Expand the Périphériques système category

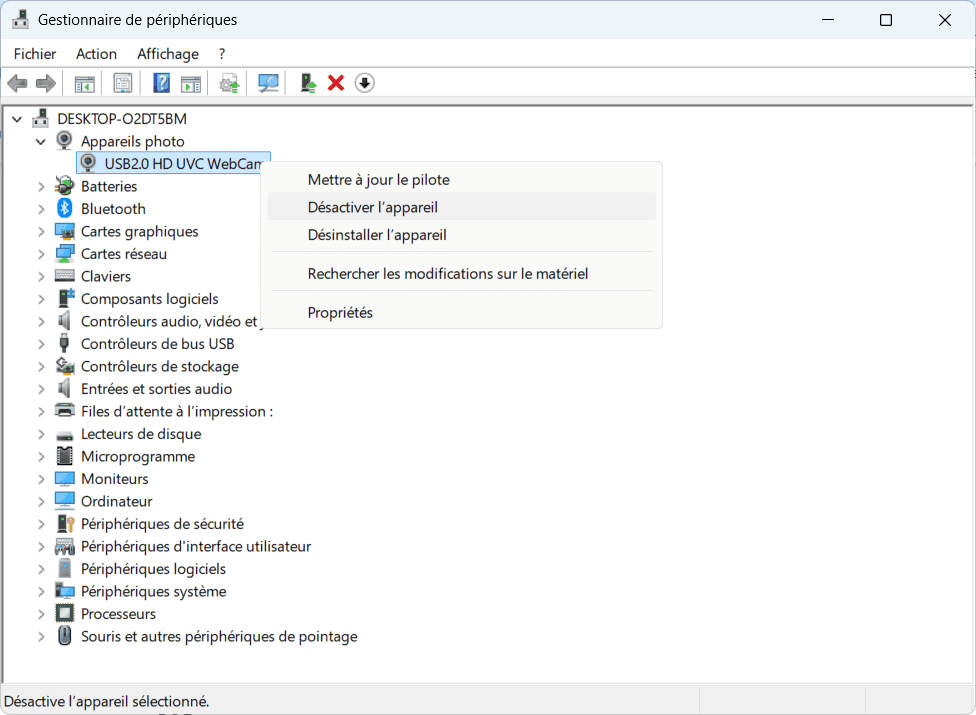click(41, 592)
